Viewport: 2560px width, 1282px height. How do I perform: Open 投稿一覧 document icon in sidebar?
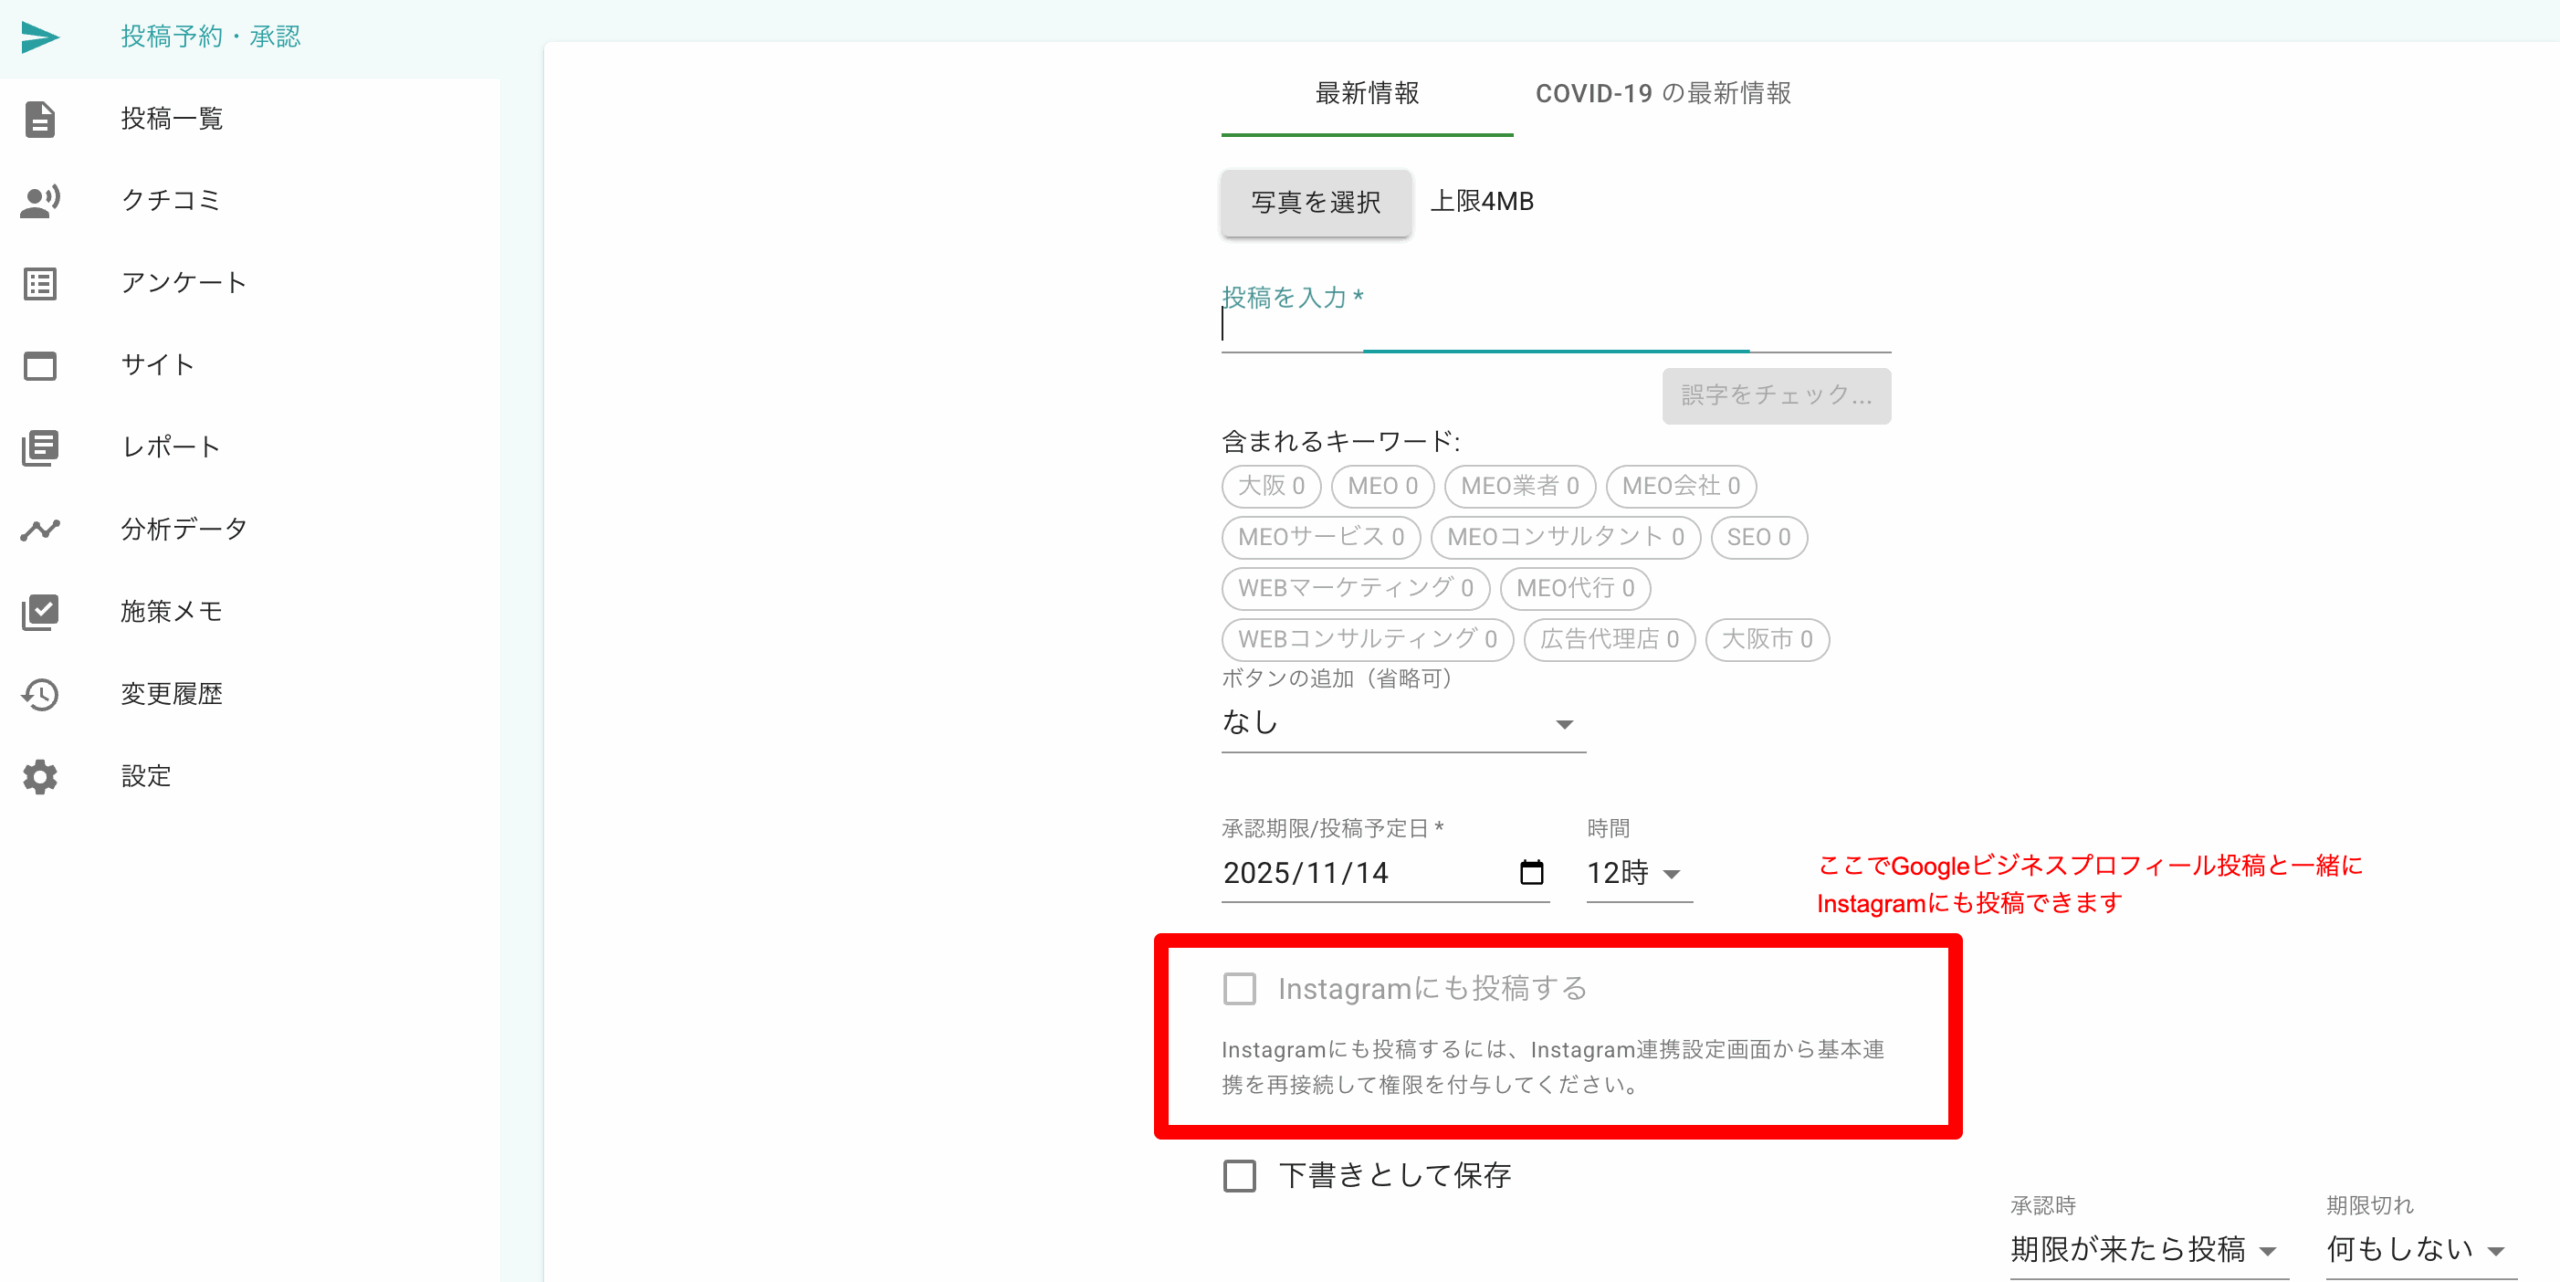tap(40, 119)
